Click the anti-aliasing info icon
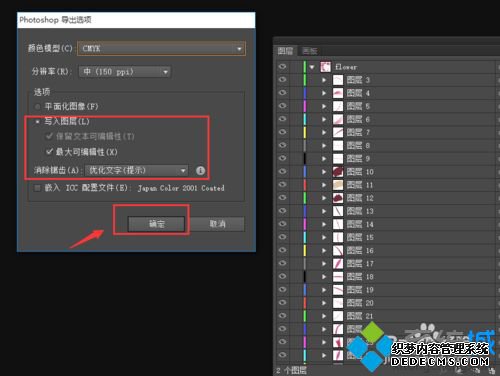 click(x=200, y=171)
